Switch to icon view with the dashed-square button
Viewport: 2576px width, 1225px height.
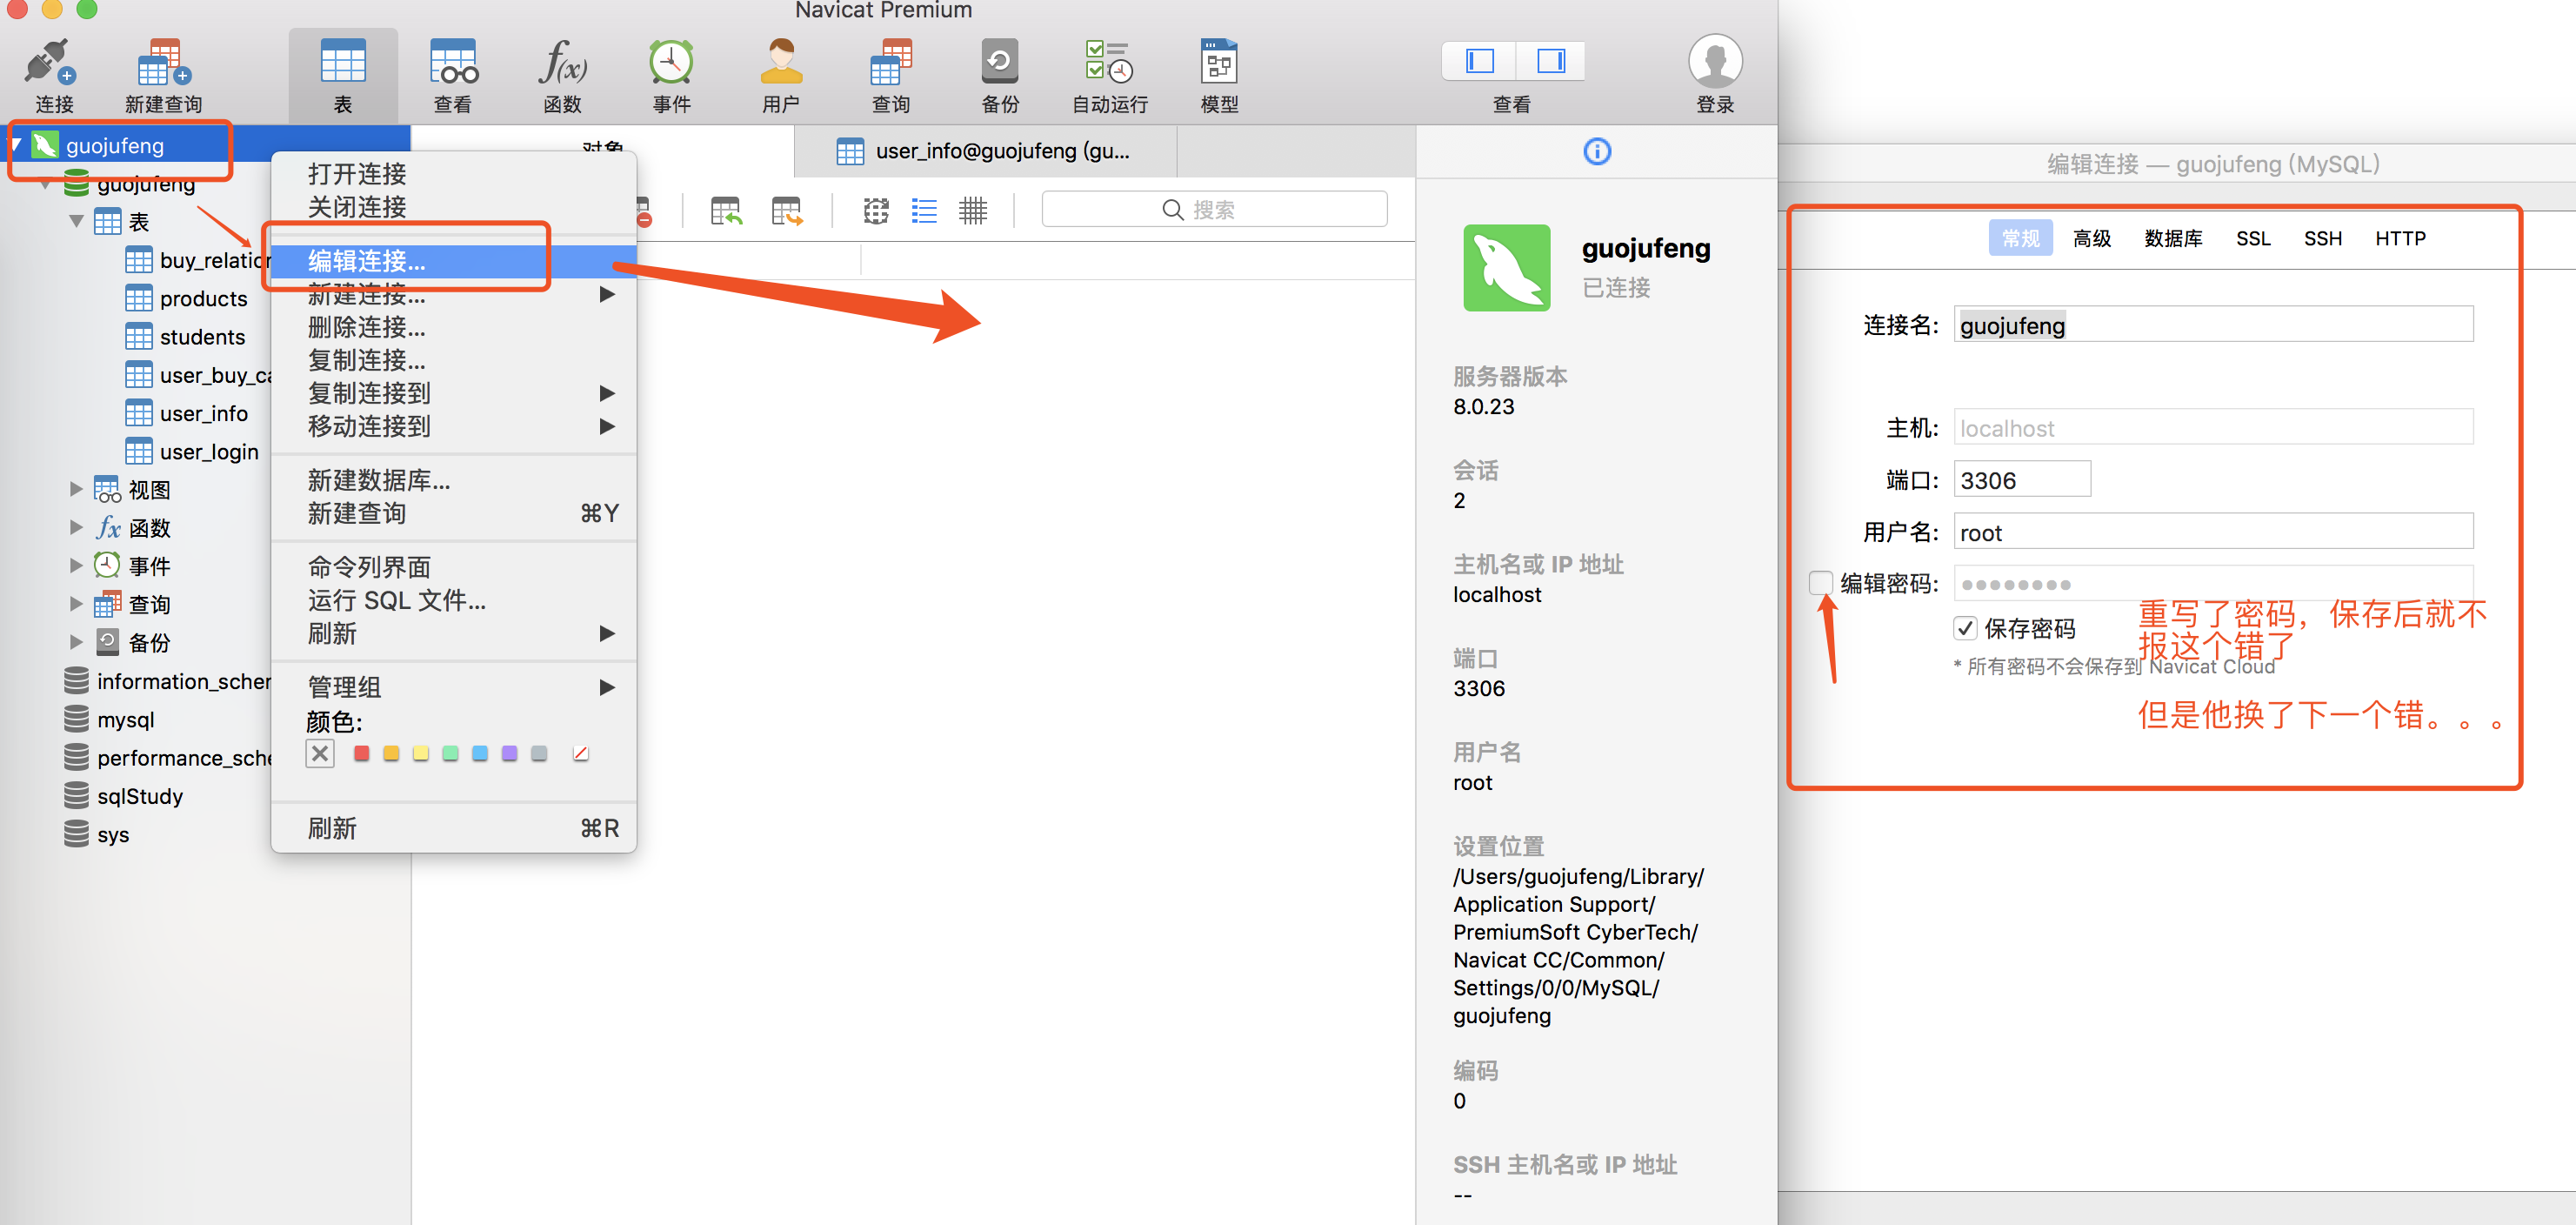876,211
